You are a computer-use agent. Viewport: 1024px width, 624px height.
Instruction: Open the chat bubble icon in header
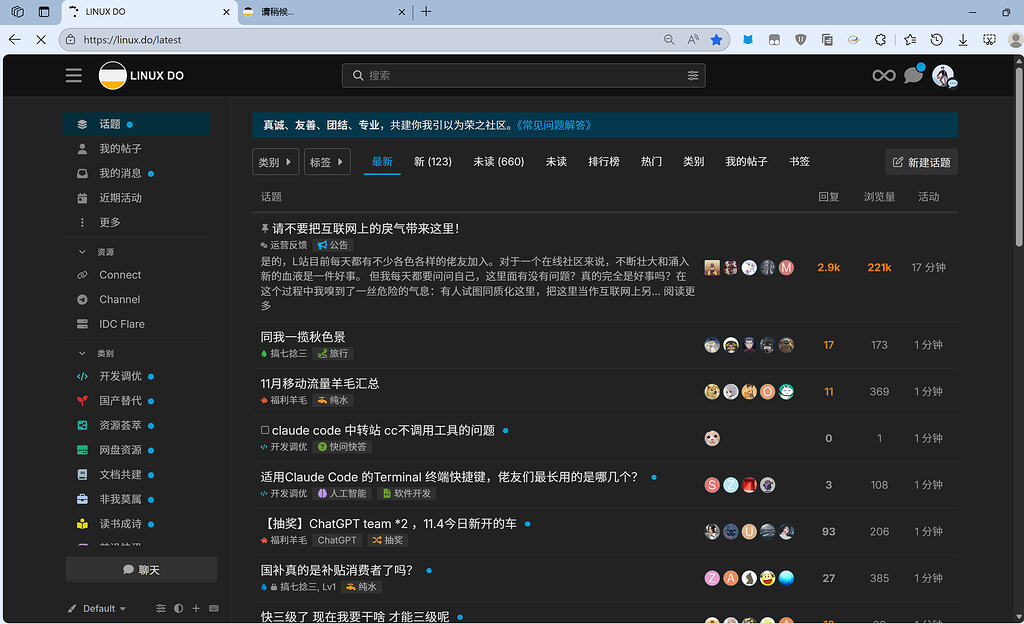(x=913, y=76)
